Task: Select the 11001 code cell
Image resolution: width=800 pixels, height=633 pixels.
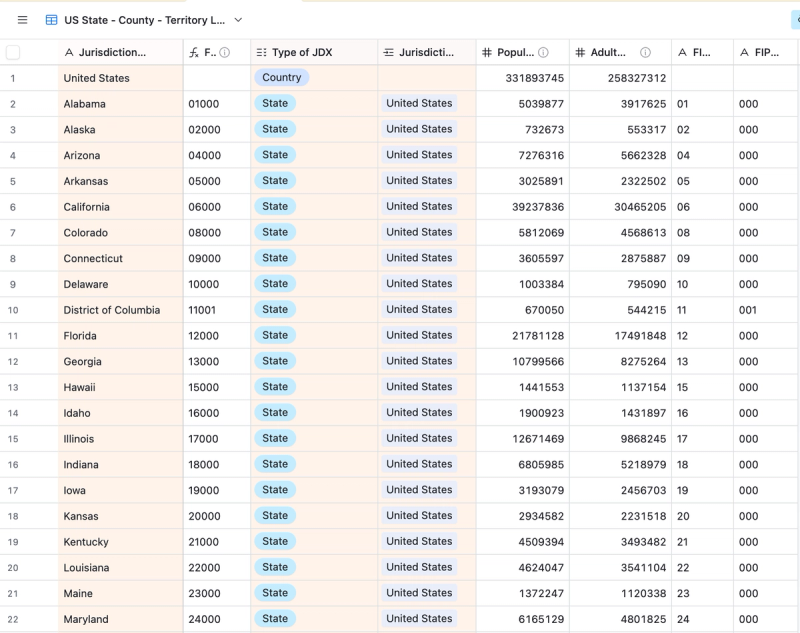Action: coord(217,310)
